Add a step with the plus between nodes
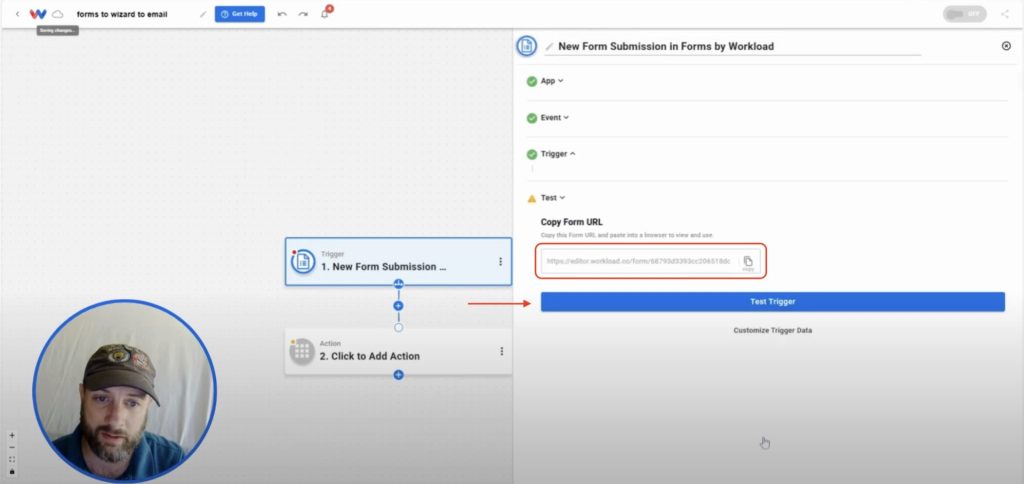Screen dimensions: 1024x484 pos(398,306)
